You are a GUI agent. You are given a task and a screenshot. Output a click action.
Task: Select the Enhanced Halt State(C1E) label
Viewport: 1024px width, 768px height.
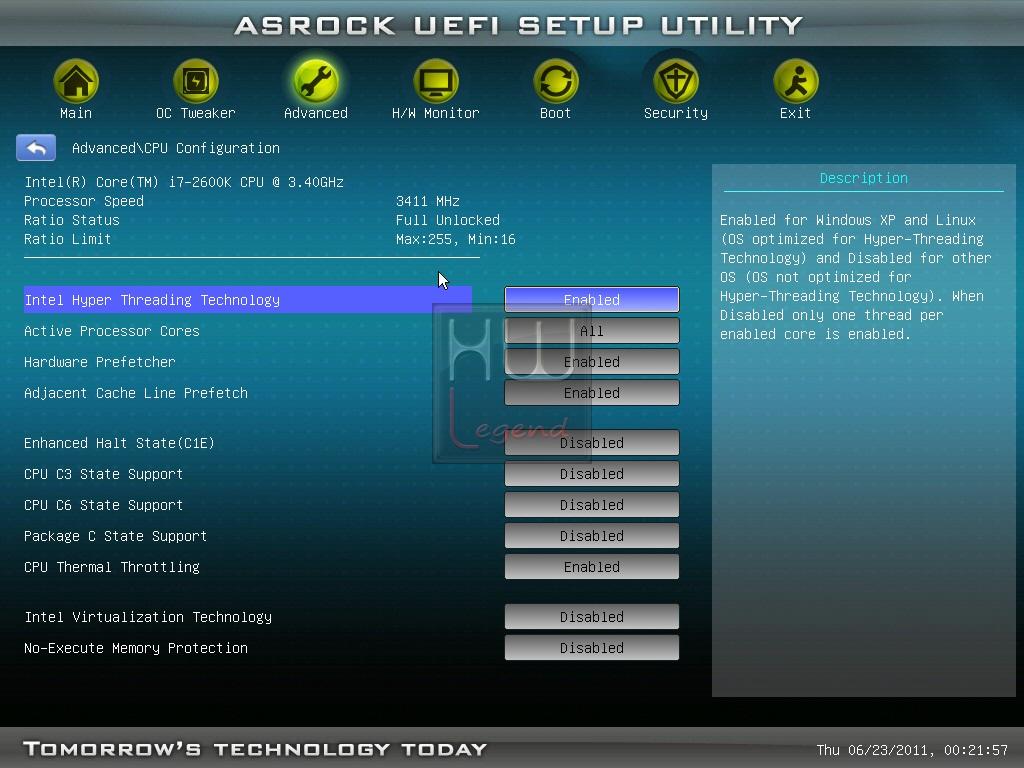point(120,443)
